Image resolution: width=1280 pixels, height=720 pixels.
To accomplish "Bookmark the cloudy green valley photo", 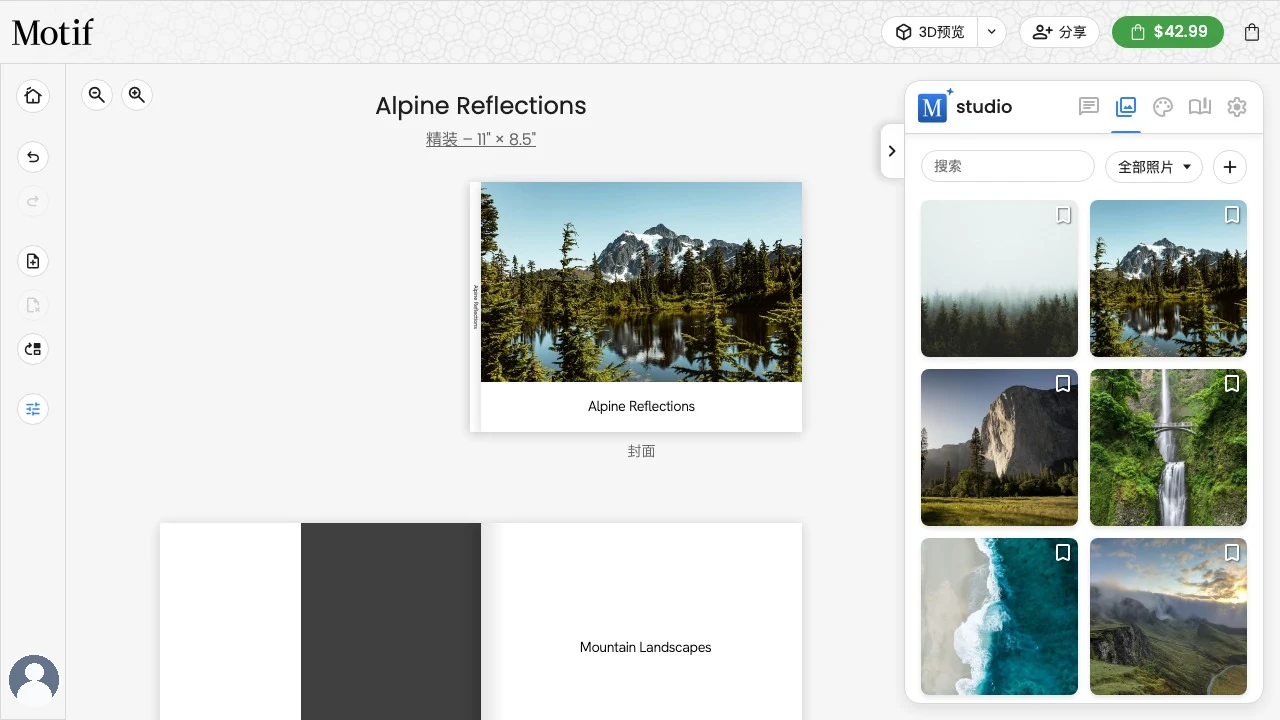I will (1232, 553).
